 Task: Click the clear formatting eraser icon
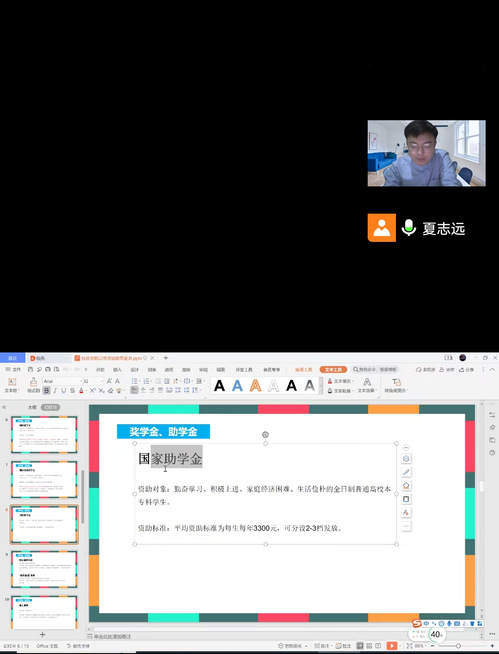[110, 391]
